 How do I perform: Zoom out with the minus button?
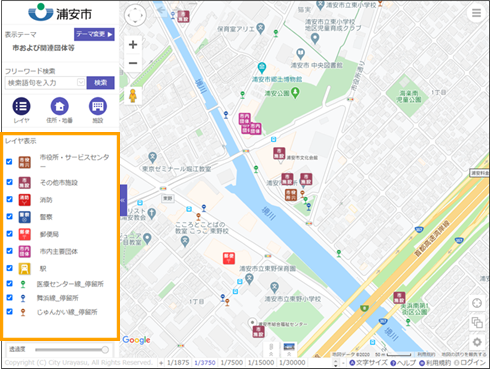pos(133,63)
